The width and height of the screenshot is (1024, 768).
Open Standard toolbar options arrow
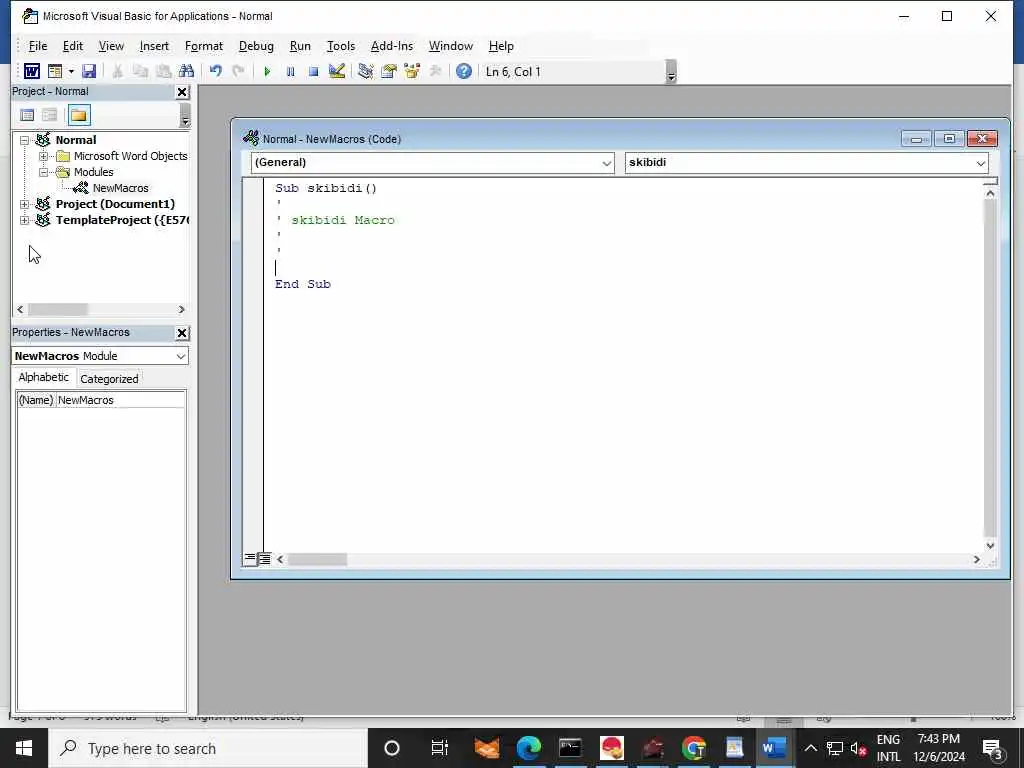[x=671, y=72]
